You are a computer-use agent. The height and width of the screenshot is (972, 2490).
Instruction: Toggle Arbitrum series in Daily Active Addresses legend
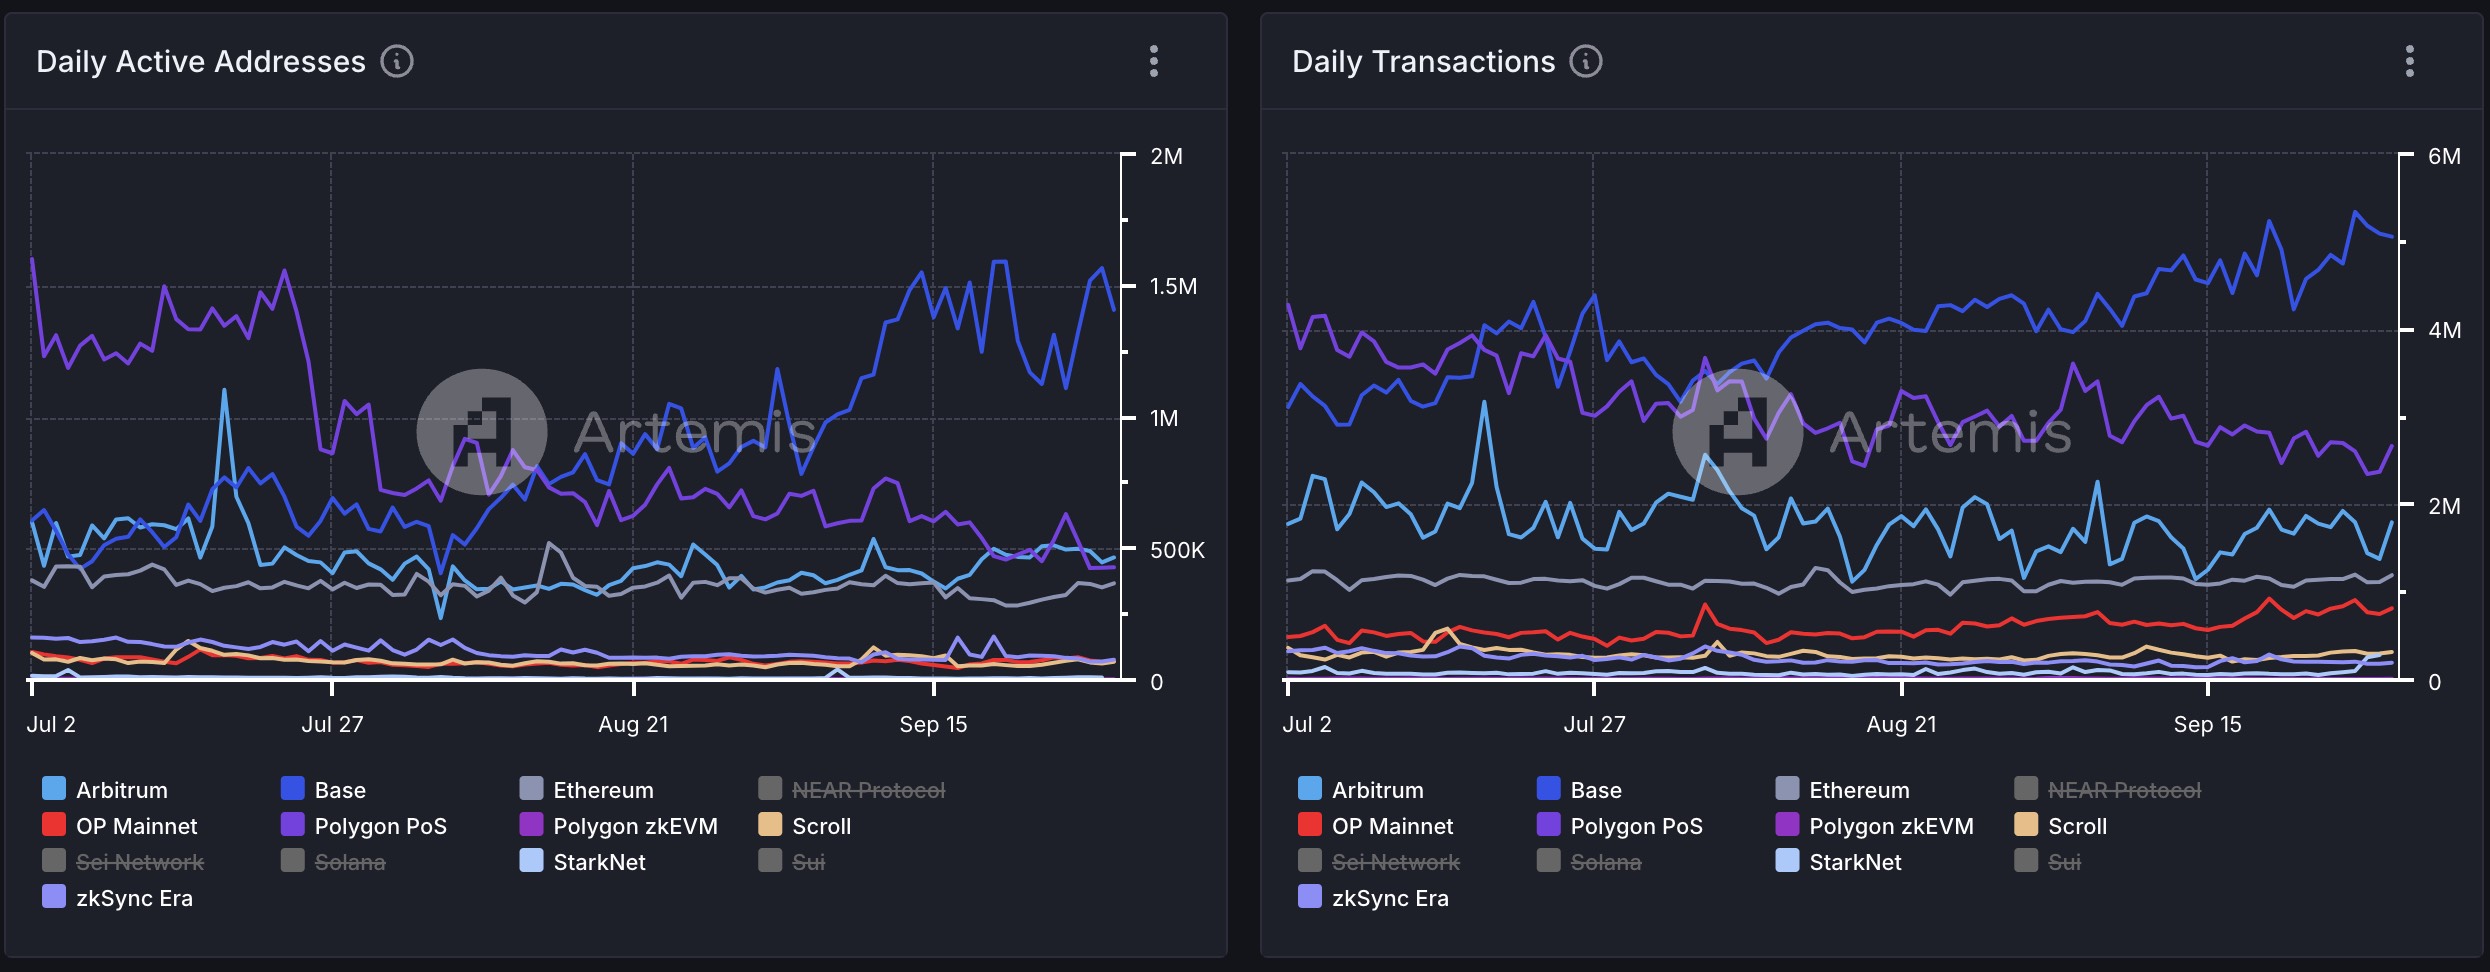tap(105, 790)
